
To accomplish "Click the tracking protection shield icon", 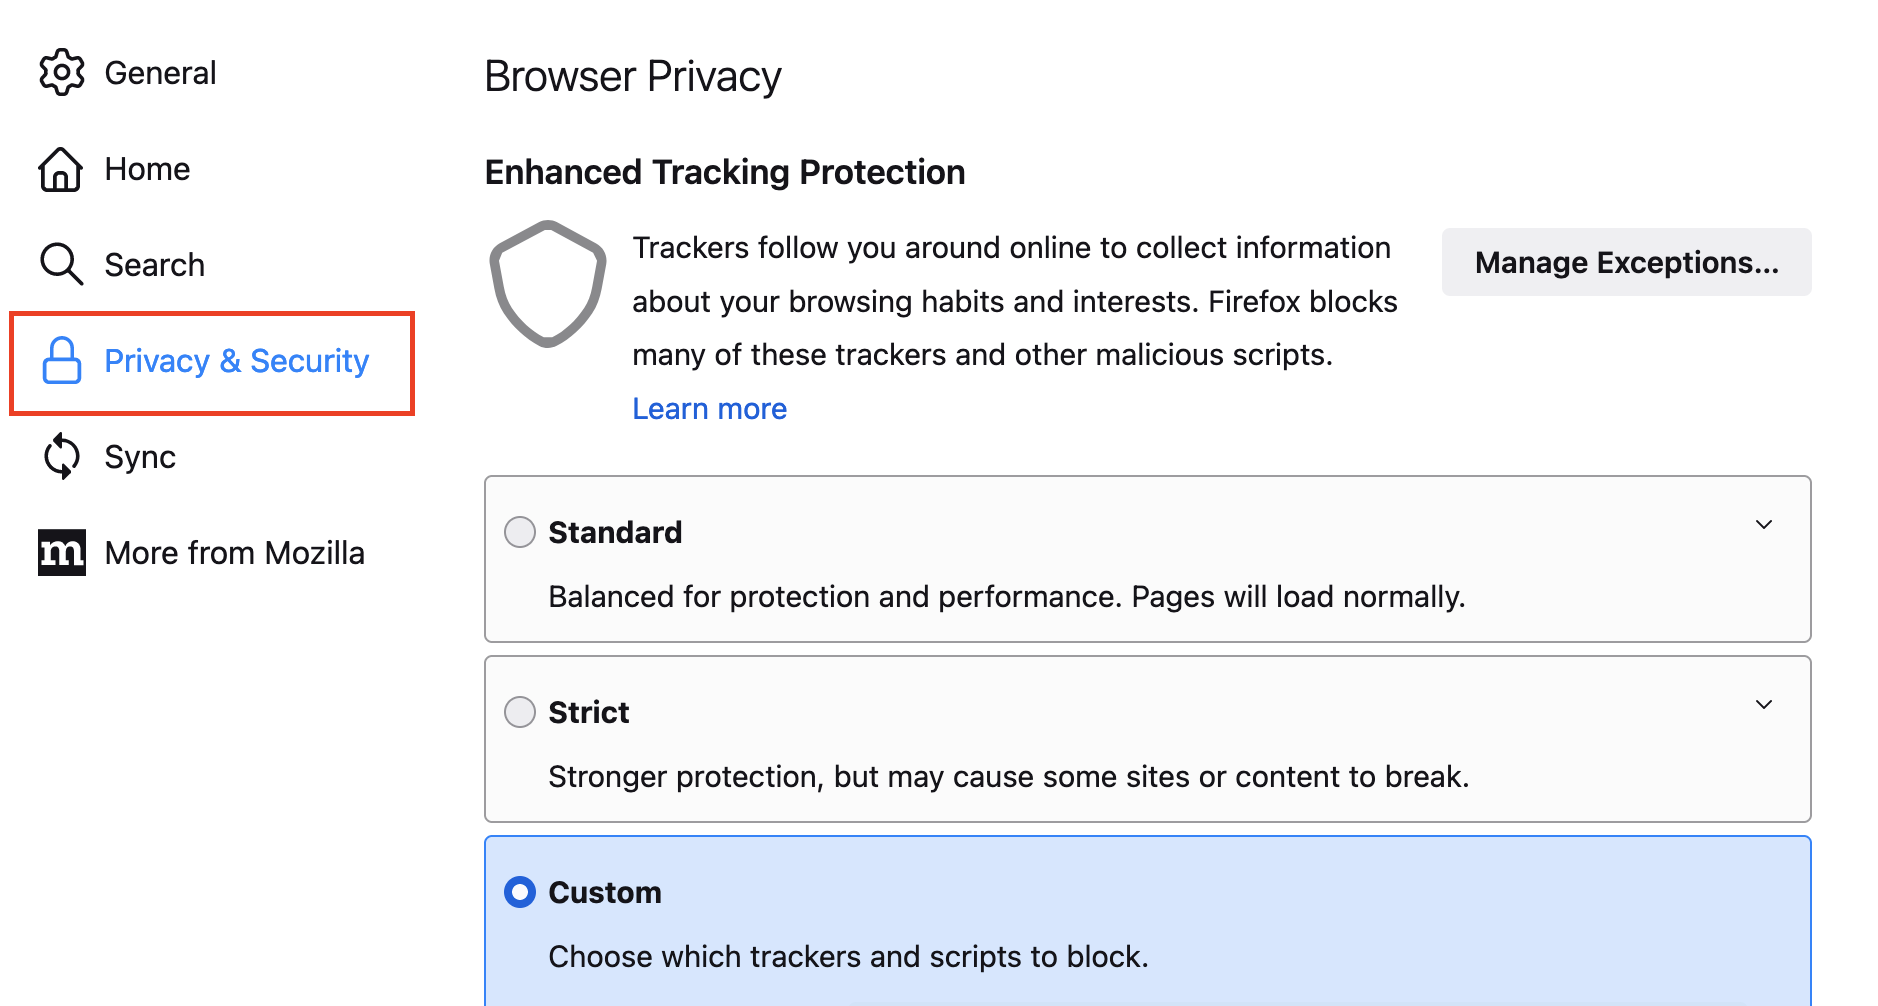I will (547, 284).
